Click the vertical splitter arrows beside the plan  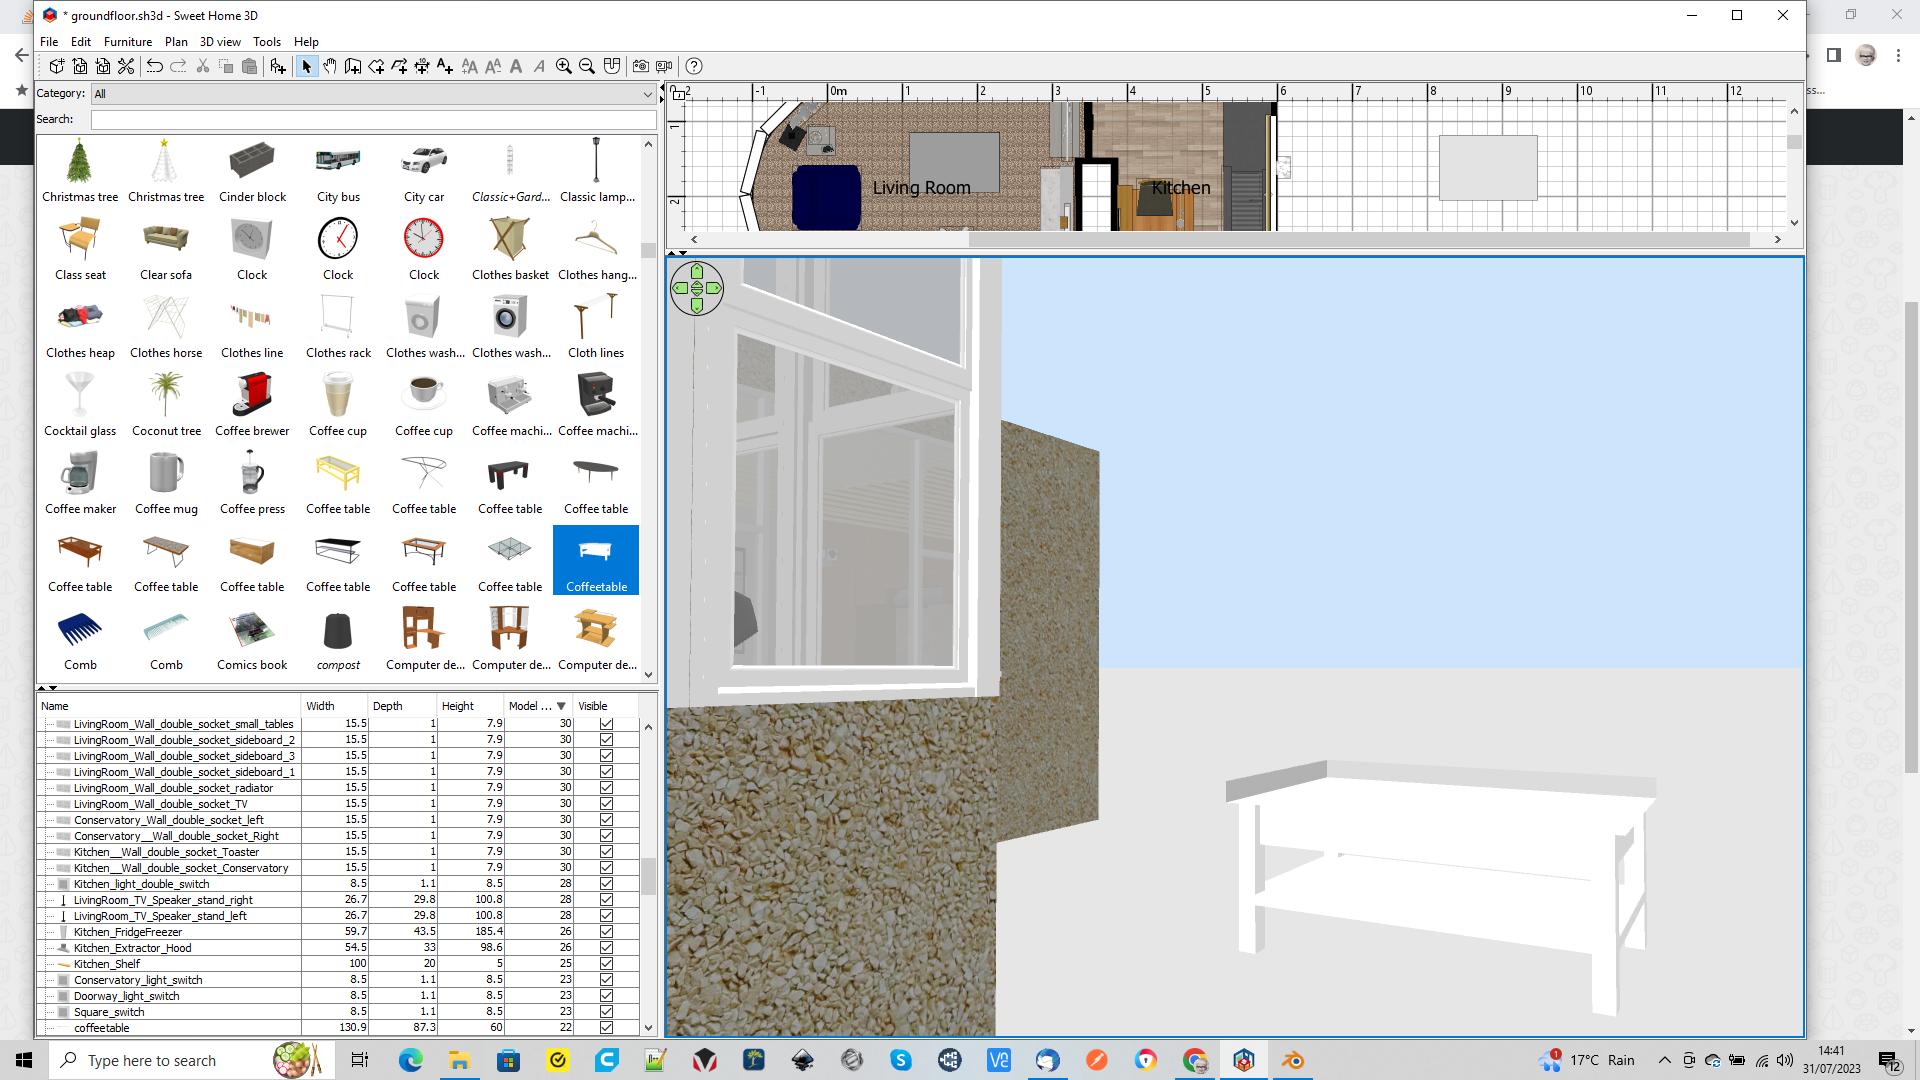tap(662, 92)
